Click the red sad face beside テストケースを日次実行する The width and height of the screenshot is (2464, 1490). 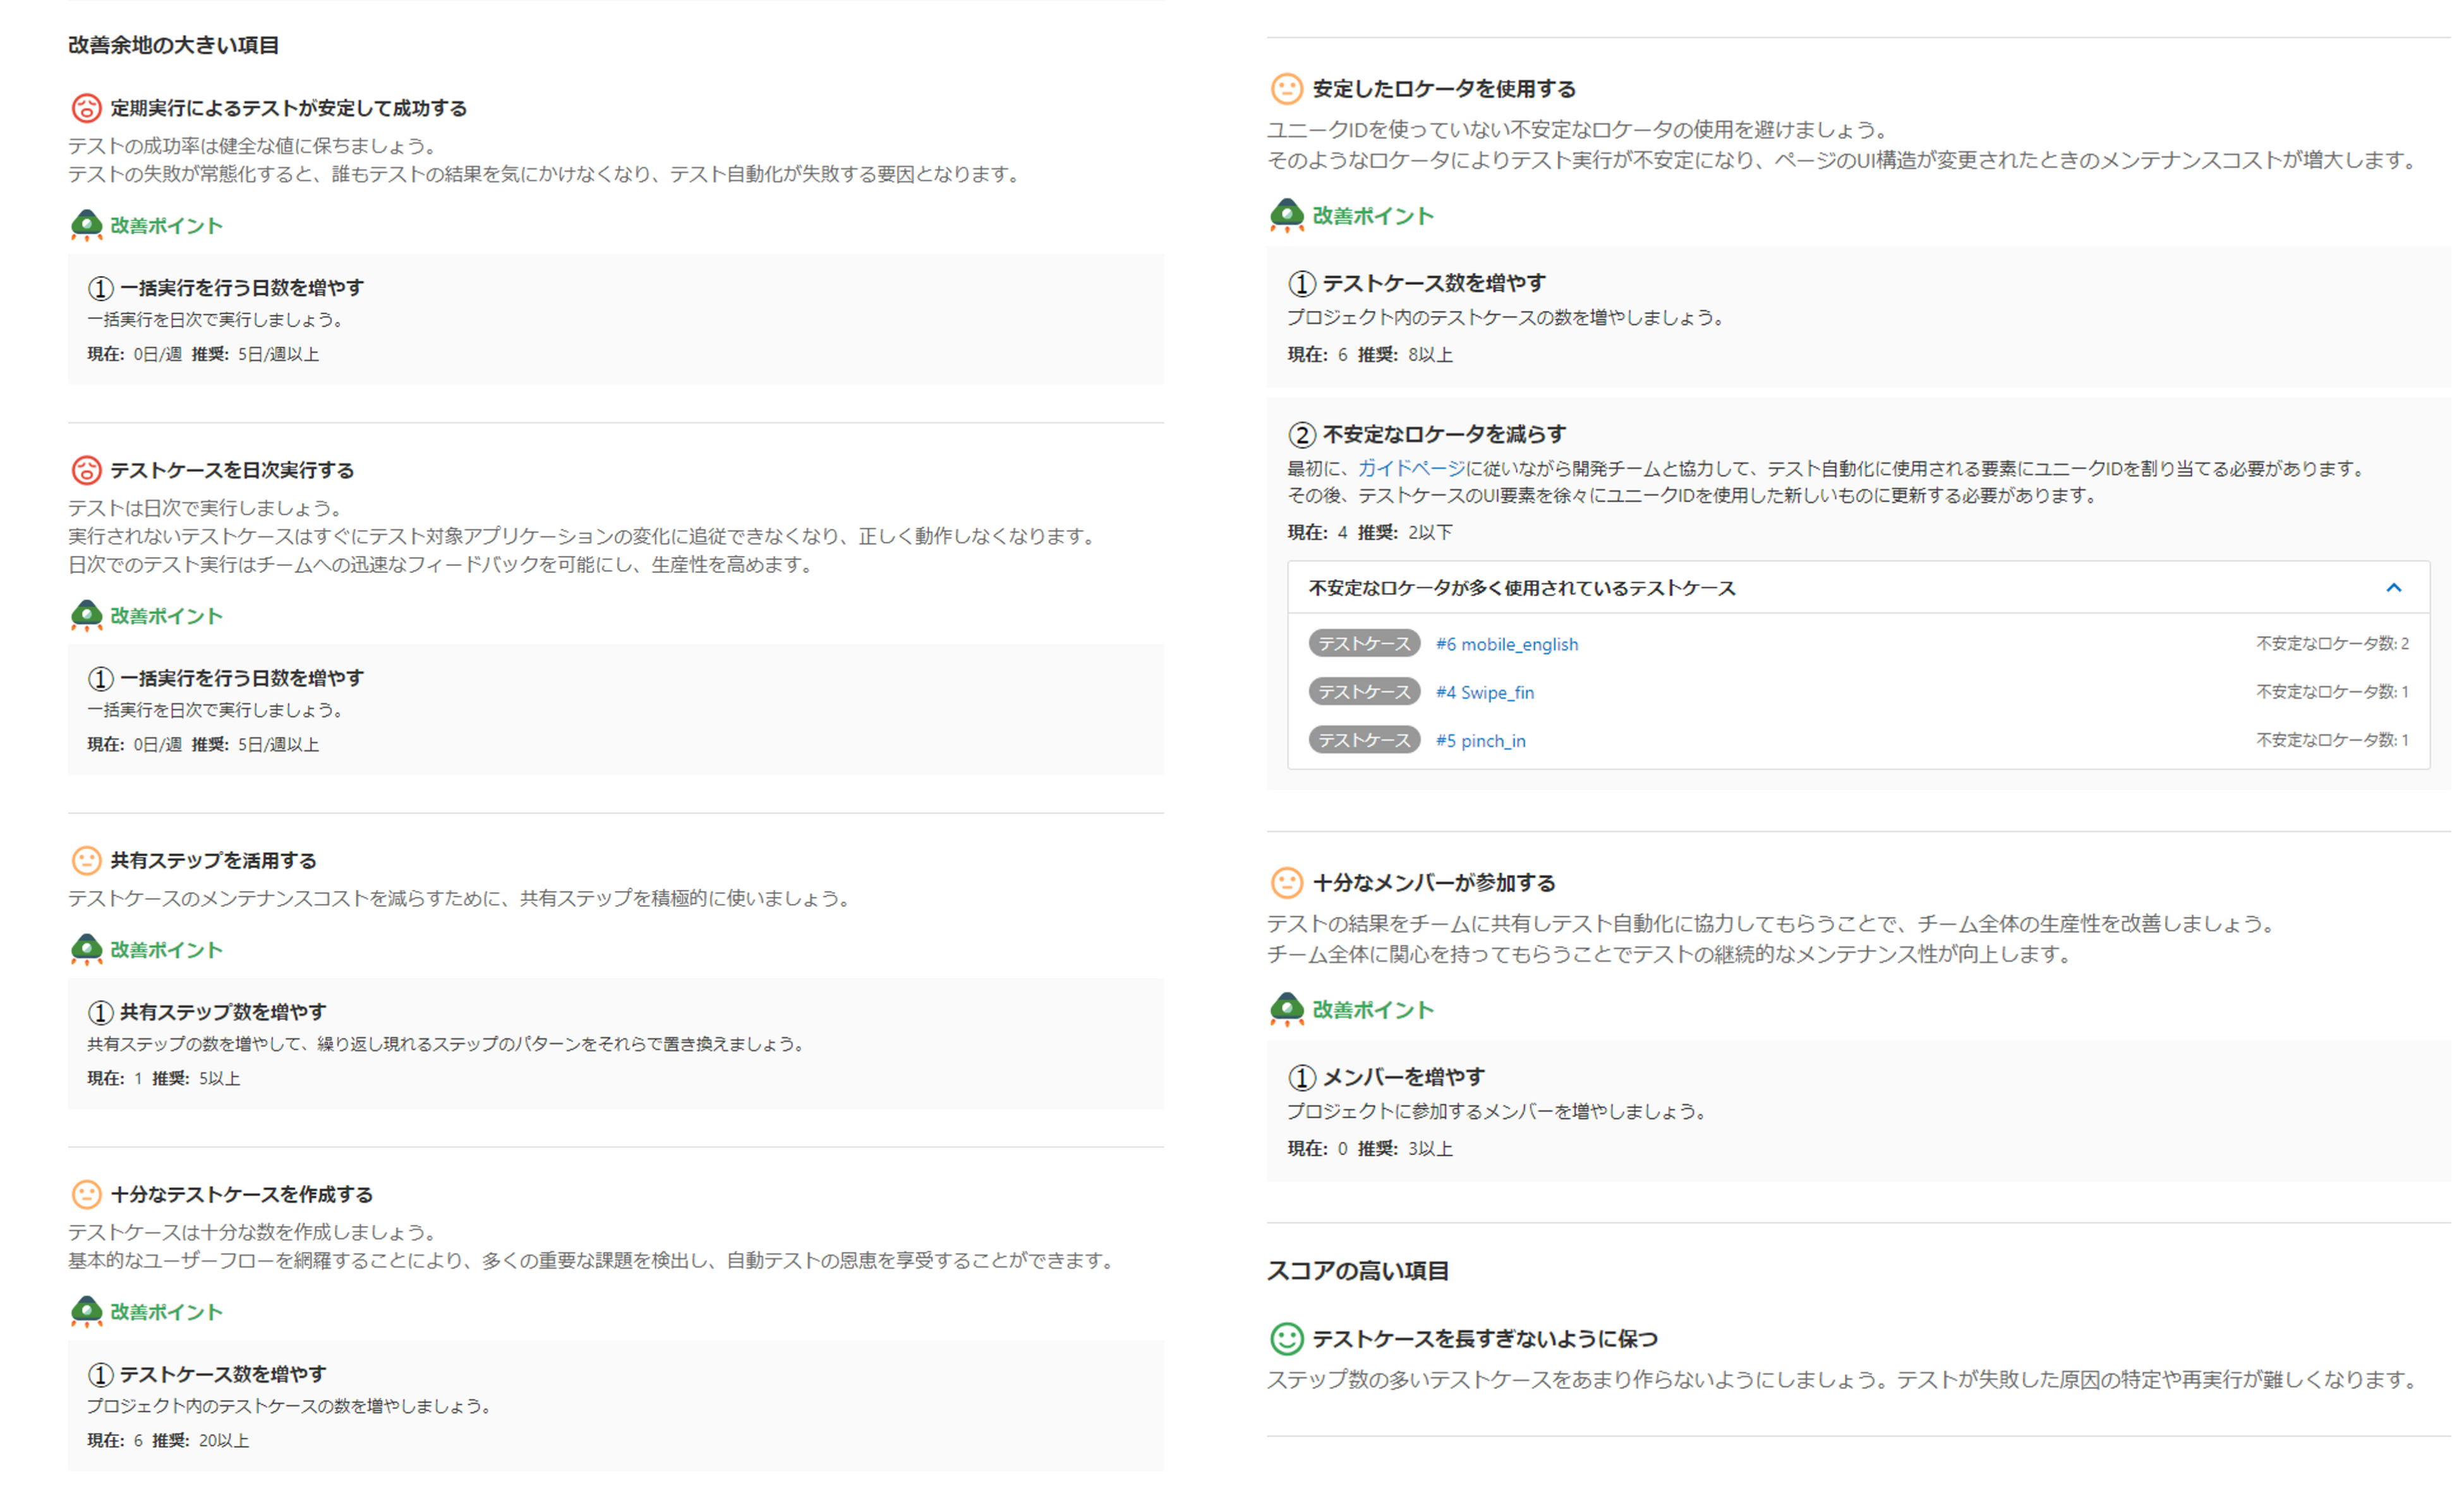coord(86,470)
